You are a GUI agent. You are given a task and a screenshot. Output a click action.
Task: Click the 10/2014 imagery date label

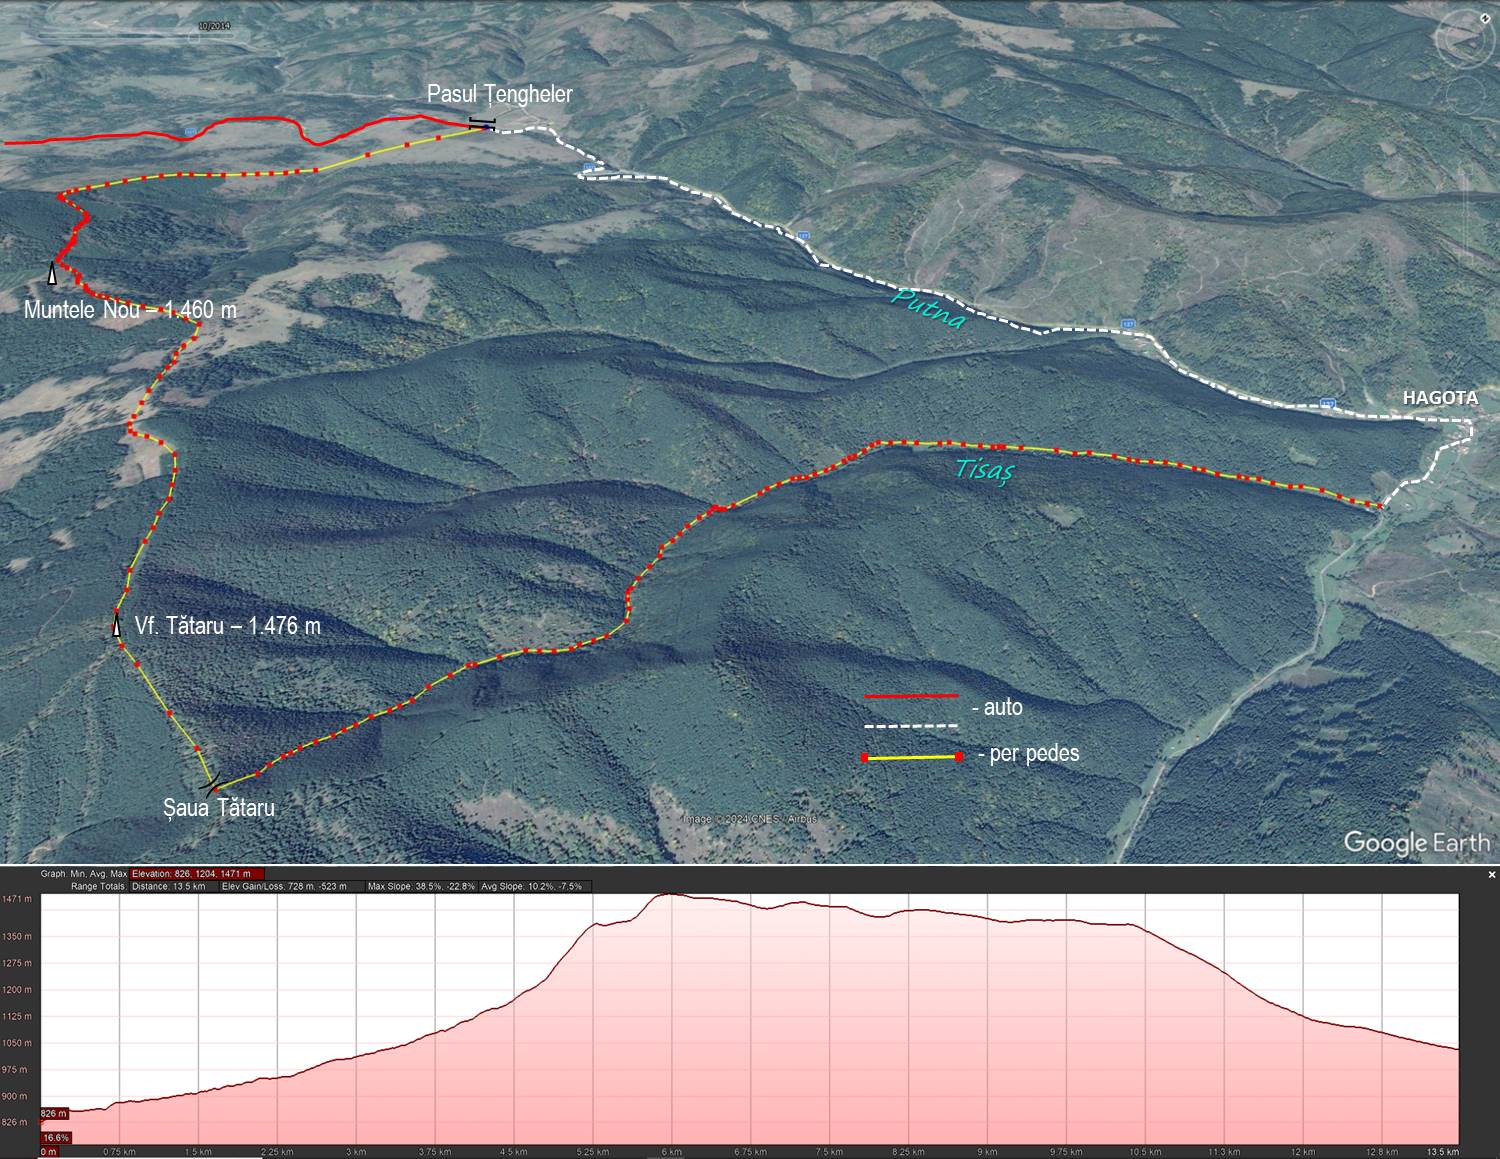pyautogui.click(x=213, y=26)
